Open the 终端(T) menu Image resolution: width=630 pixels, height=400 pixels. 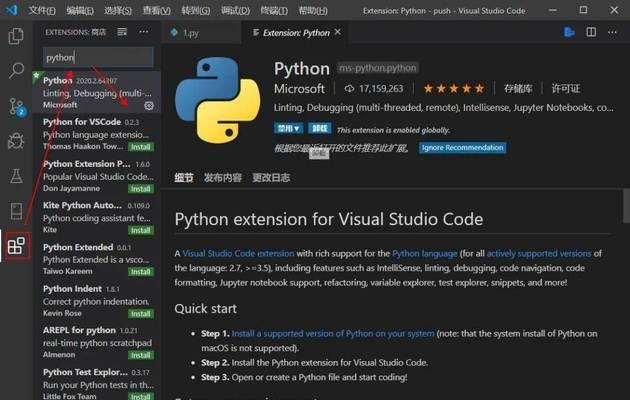tap(274, 10)
